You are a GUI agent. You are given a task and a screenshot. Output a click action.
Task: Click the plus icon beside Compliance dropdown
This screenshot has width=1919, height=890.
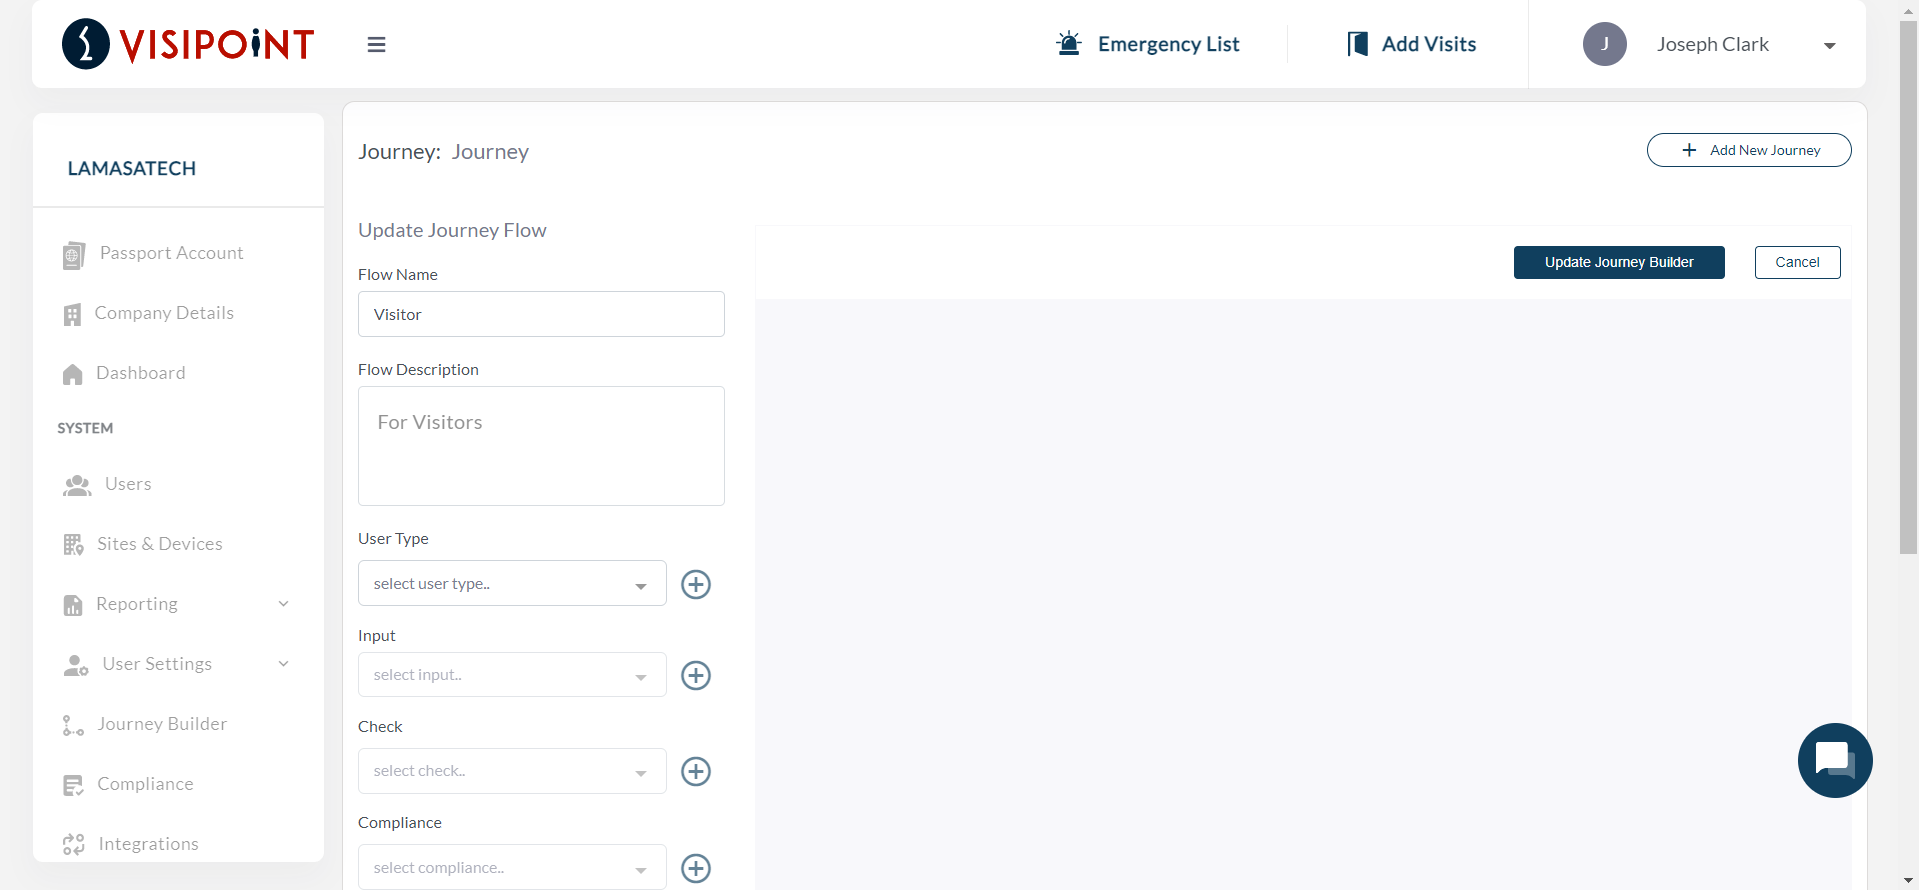click(696, 867)
